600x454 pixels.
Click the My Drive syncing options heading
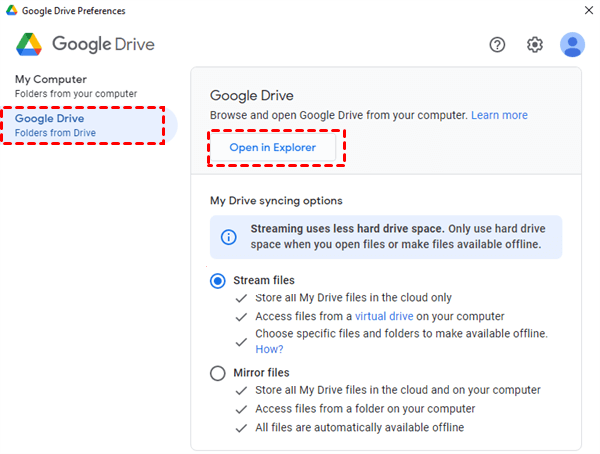pos(276,201)
